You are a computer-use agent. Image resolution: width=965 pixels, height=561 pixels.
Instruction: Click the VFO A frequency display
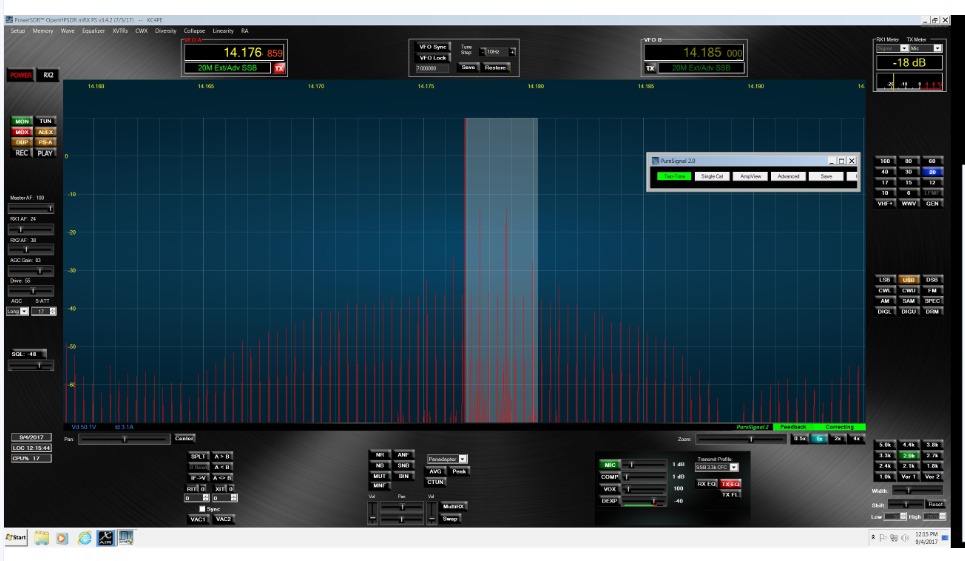point(234,53)
